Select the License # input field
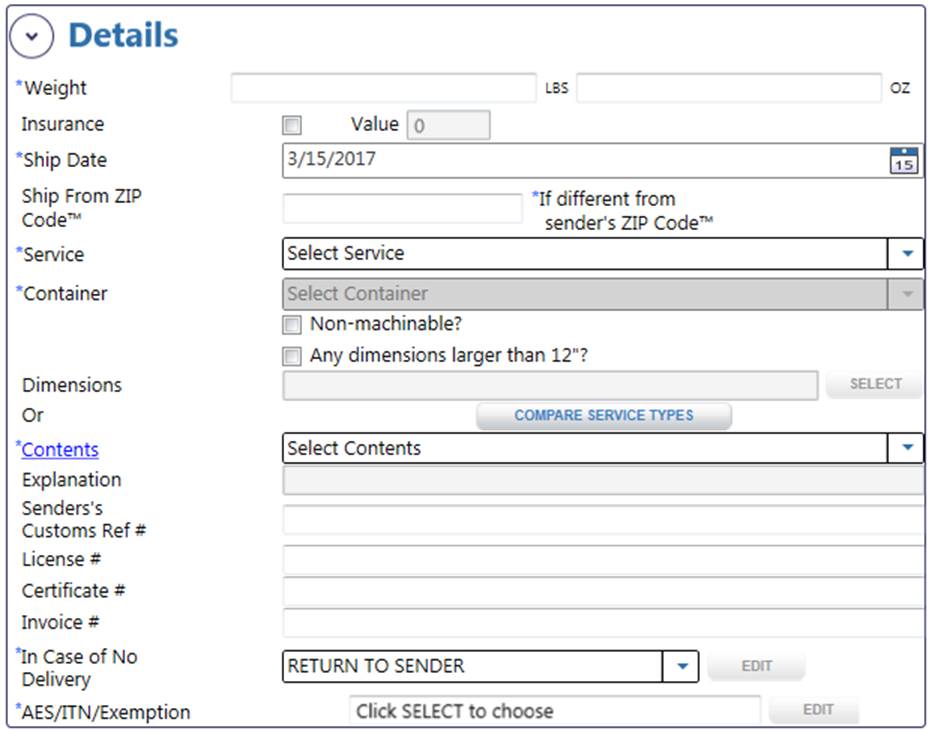This screenshot has width=929, height=731. [x=603, y=560]
